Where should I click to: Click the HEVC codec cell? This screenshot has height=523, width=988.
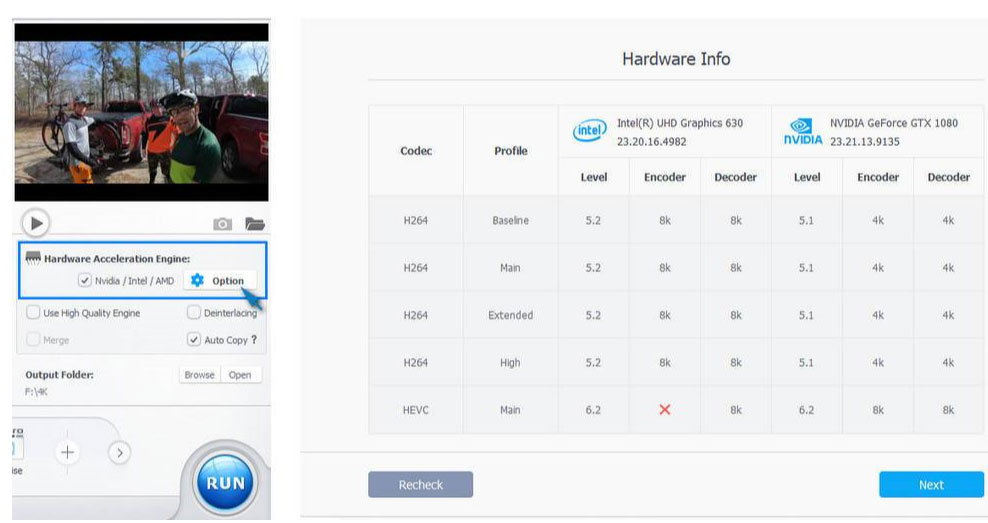[416, 410]
